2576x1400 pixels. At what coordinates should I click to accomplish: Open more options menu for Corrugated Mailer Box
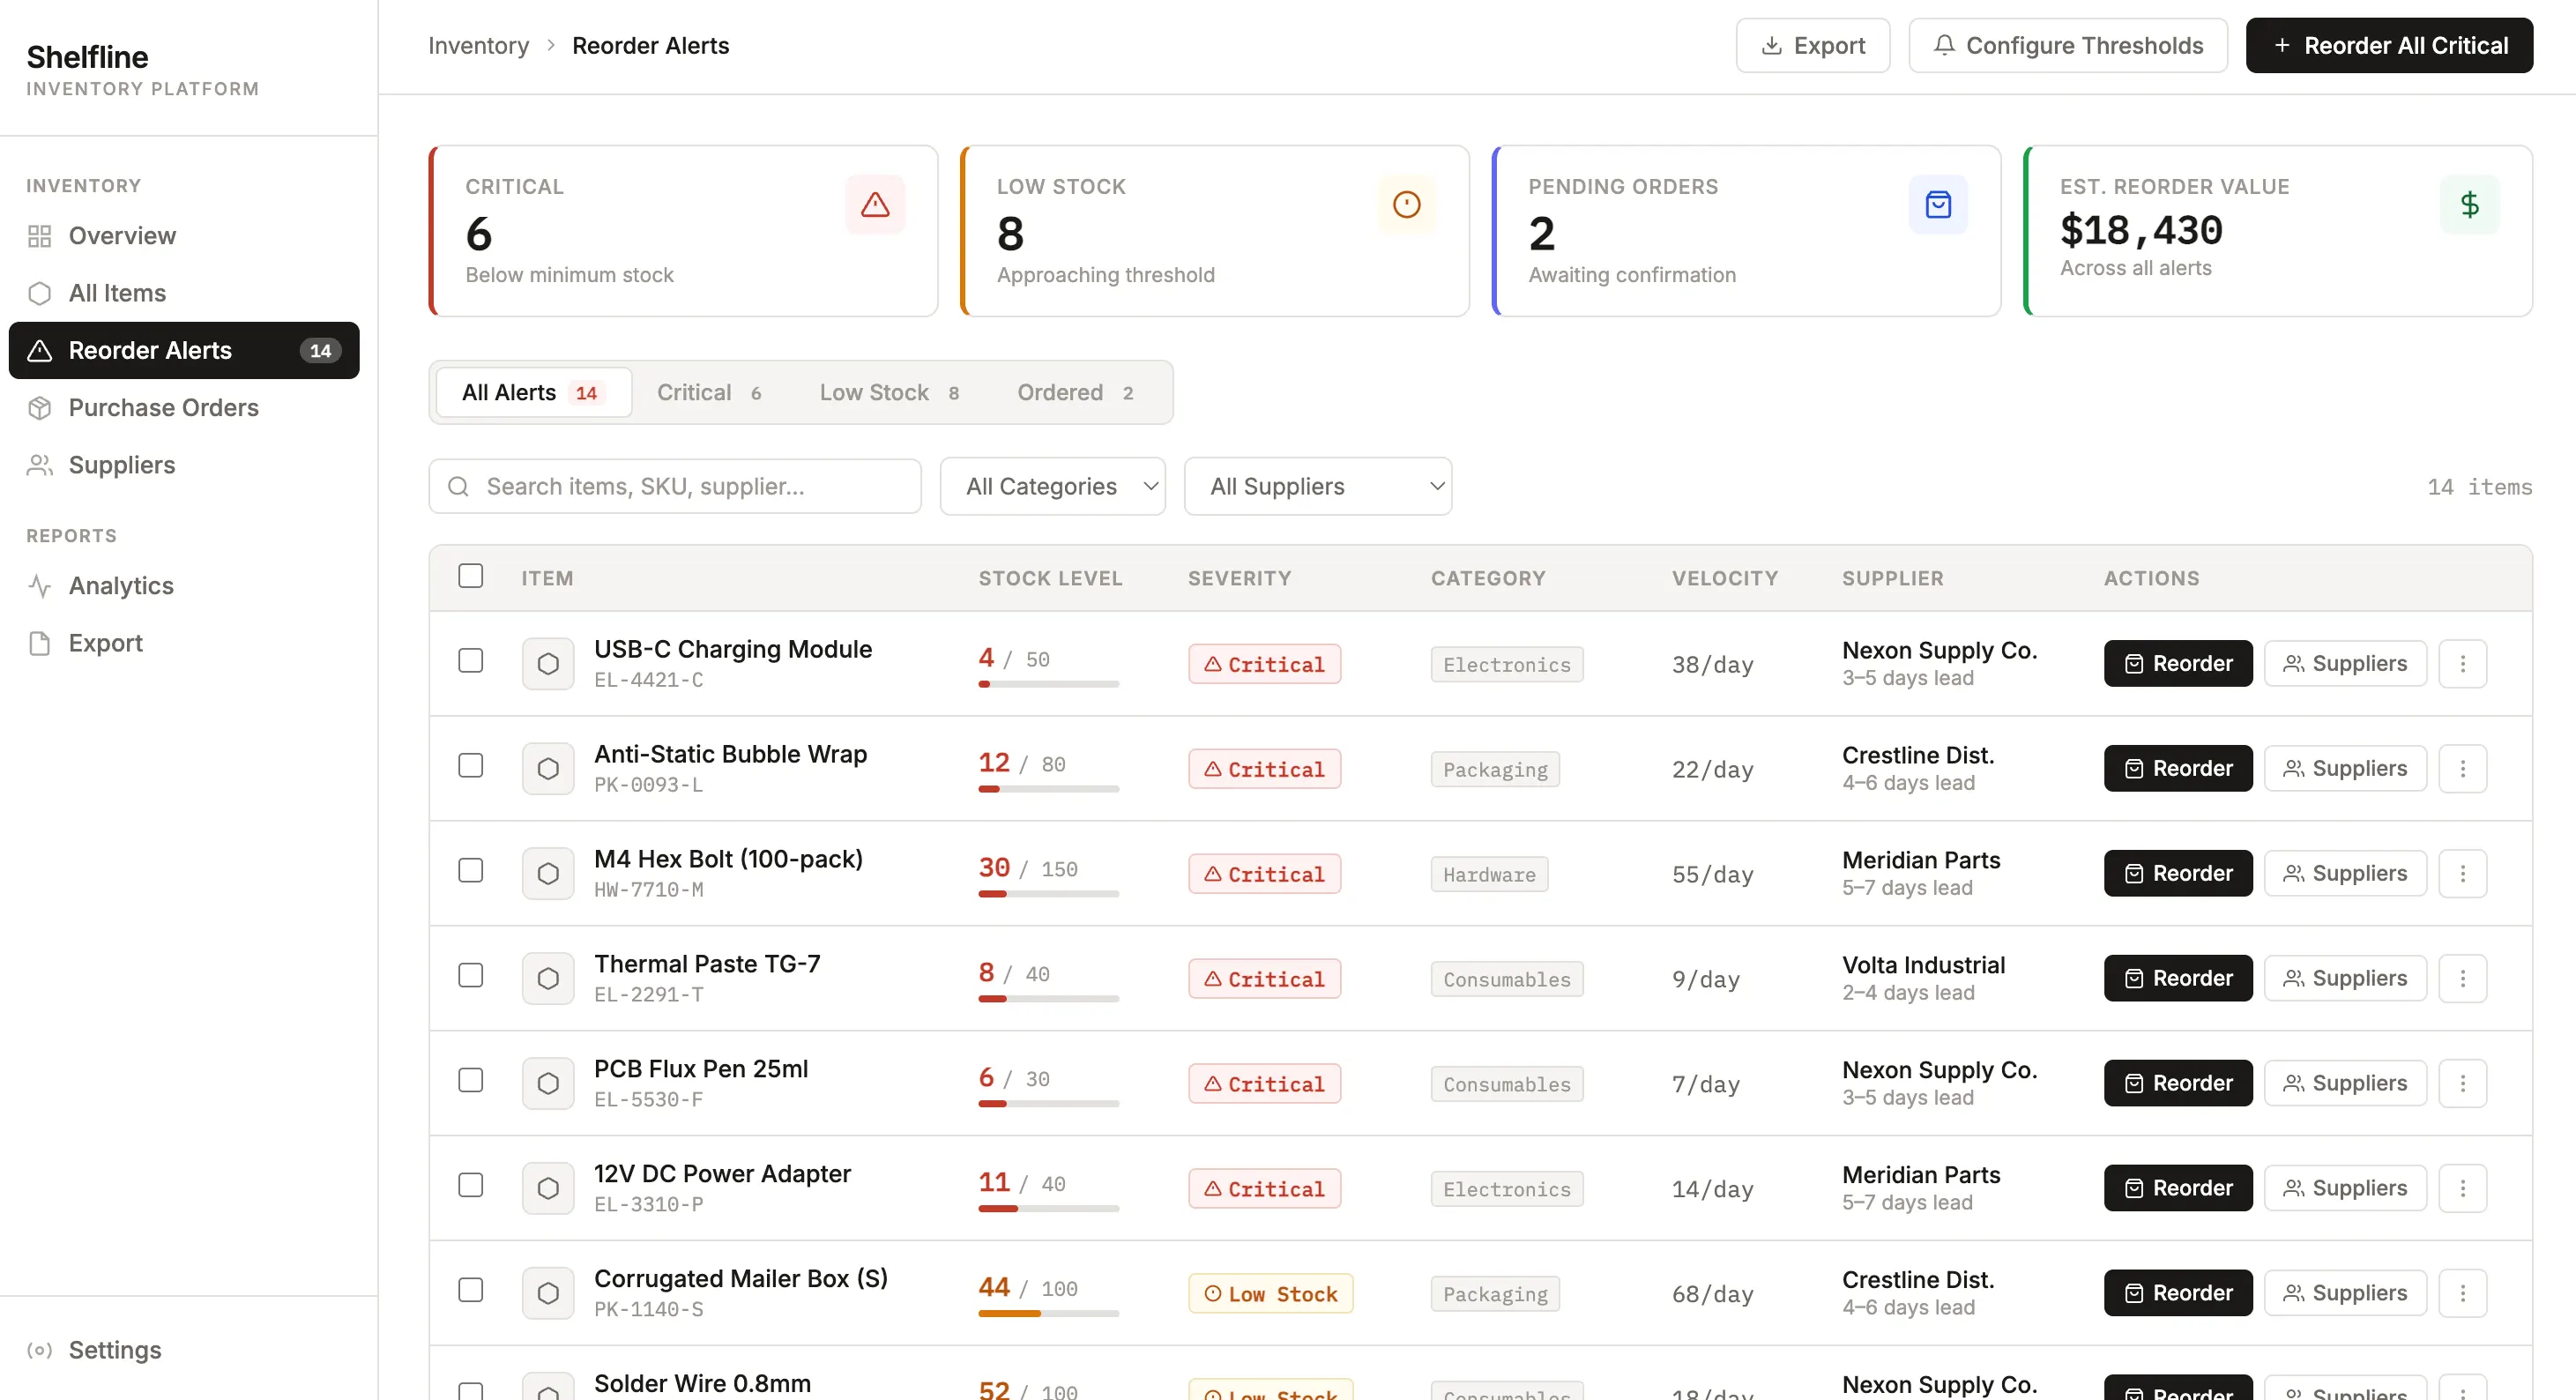tap(2462, 1294)
